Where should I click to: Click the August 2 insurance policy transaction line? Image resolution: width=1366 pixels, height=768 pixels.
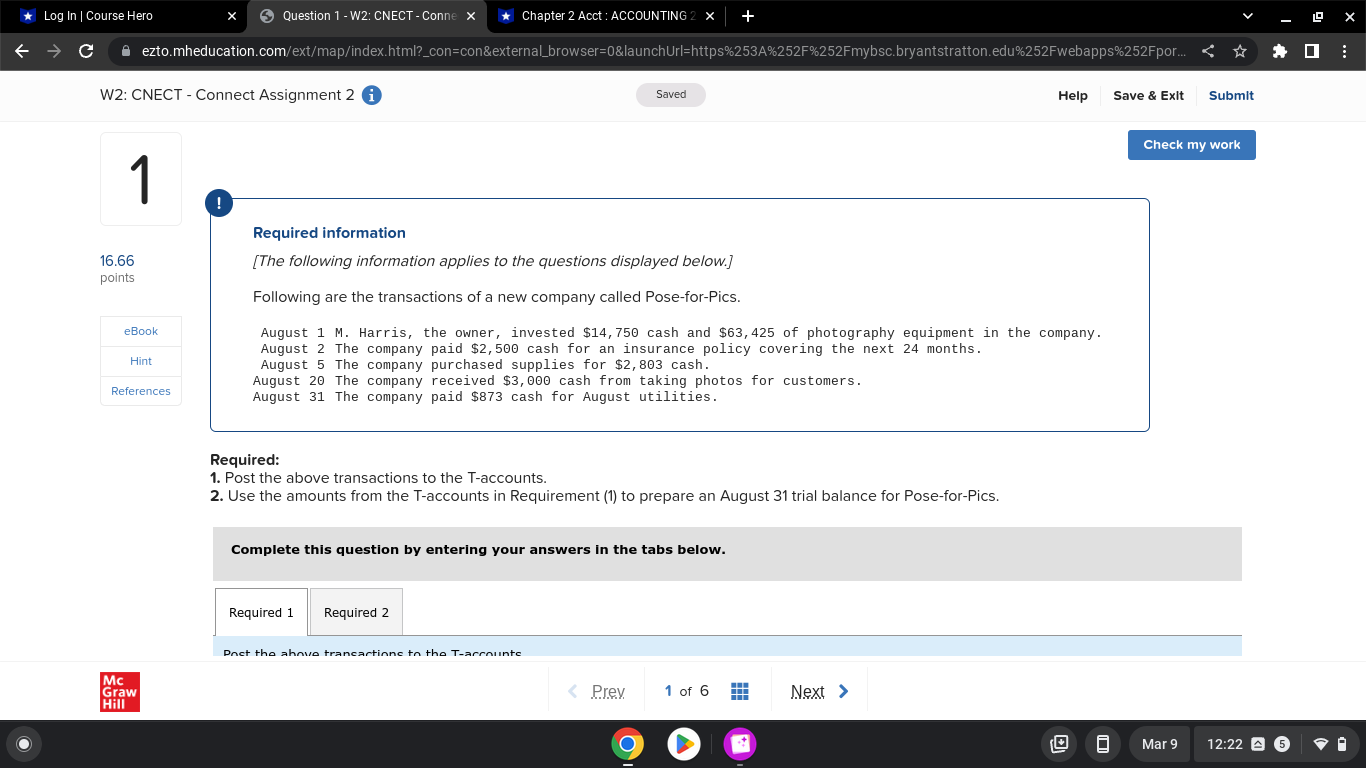(621, 349)
